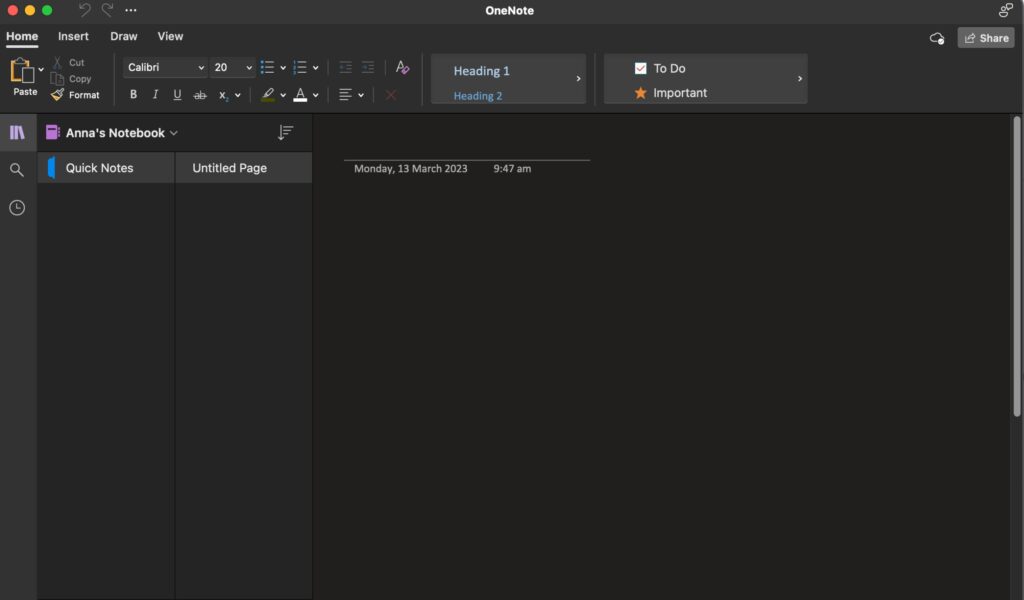Insert a bulleted list

(267, 67)
